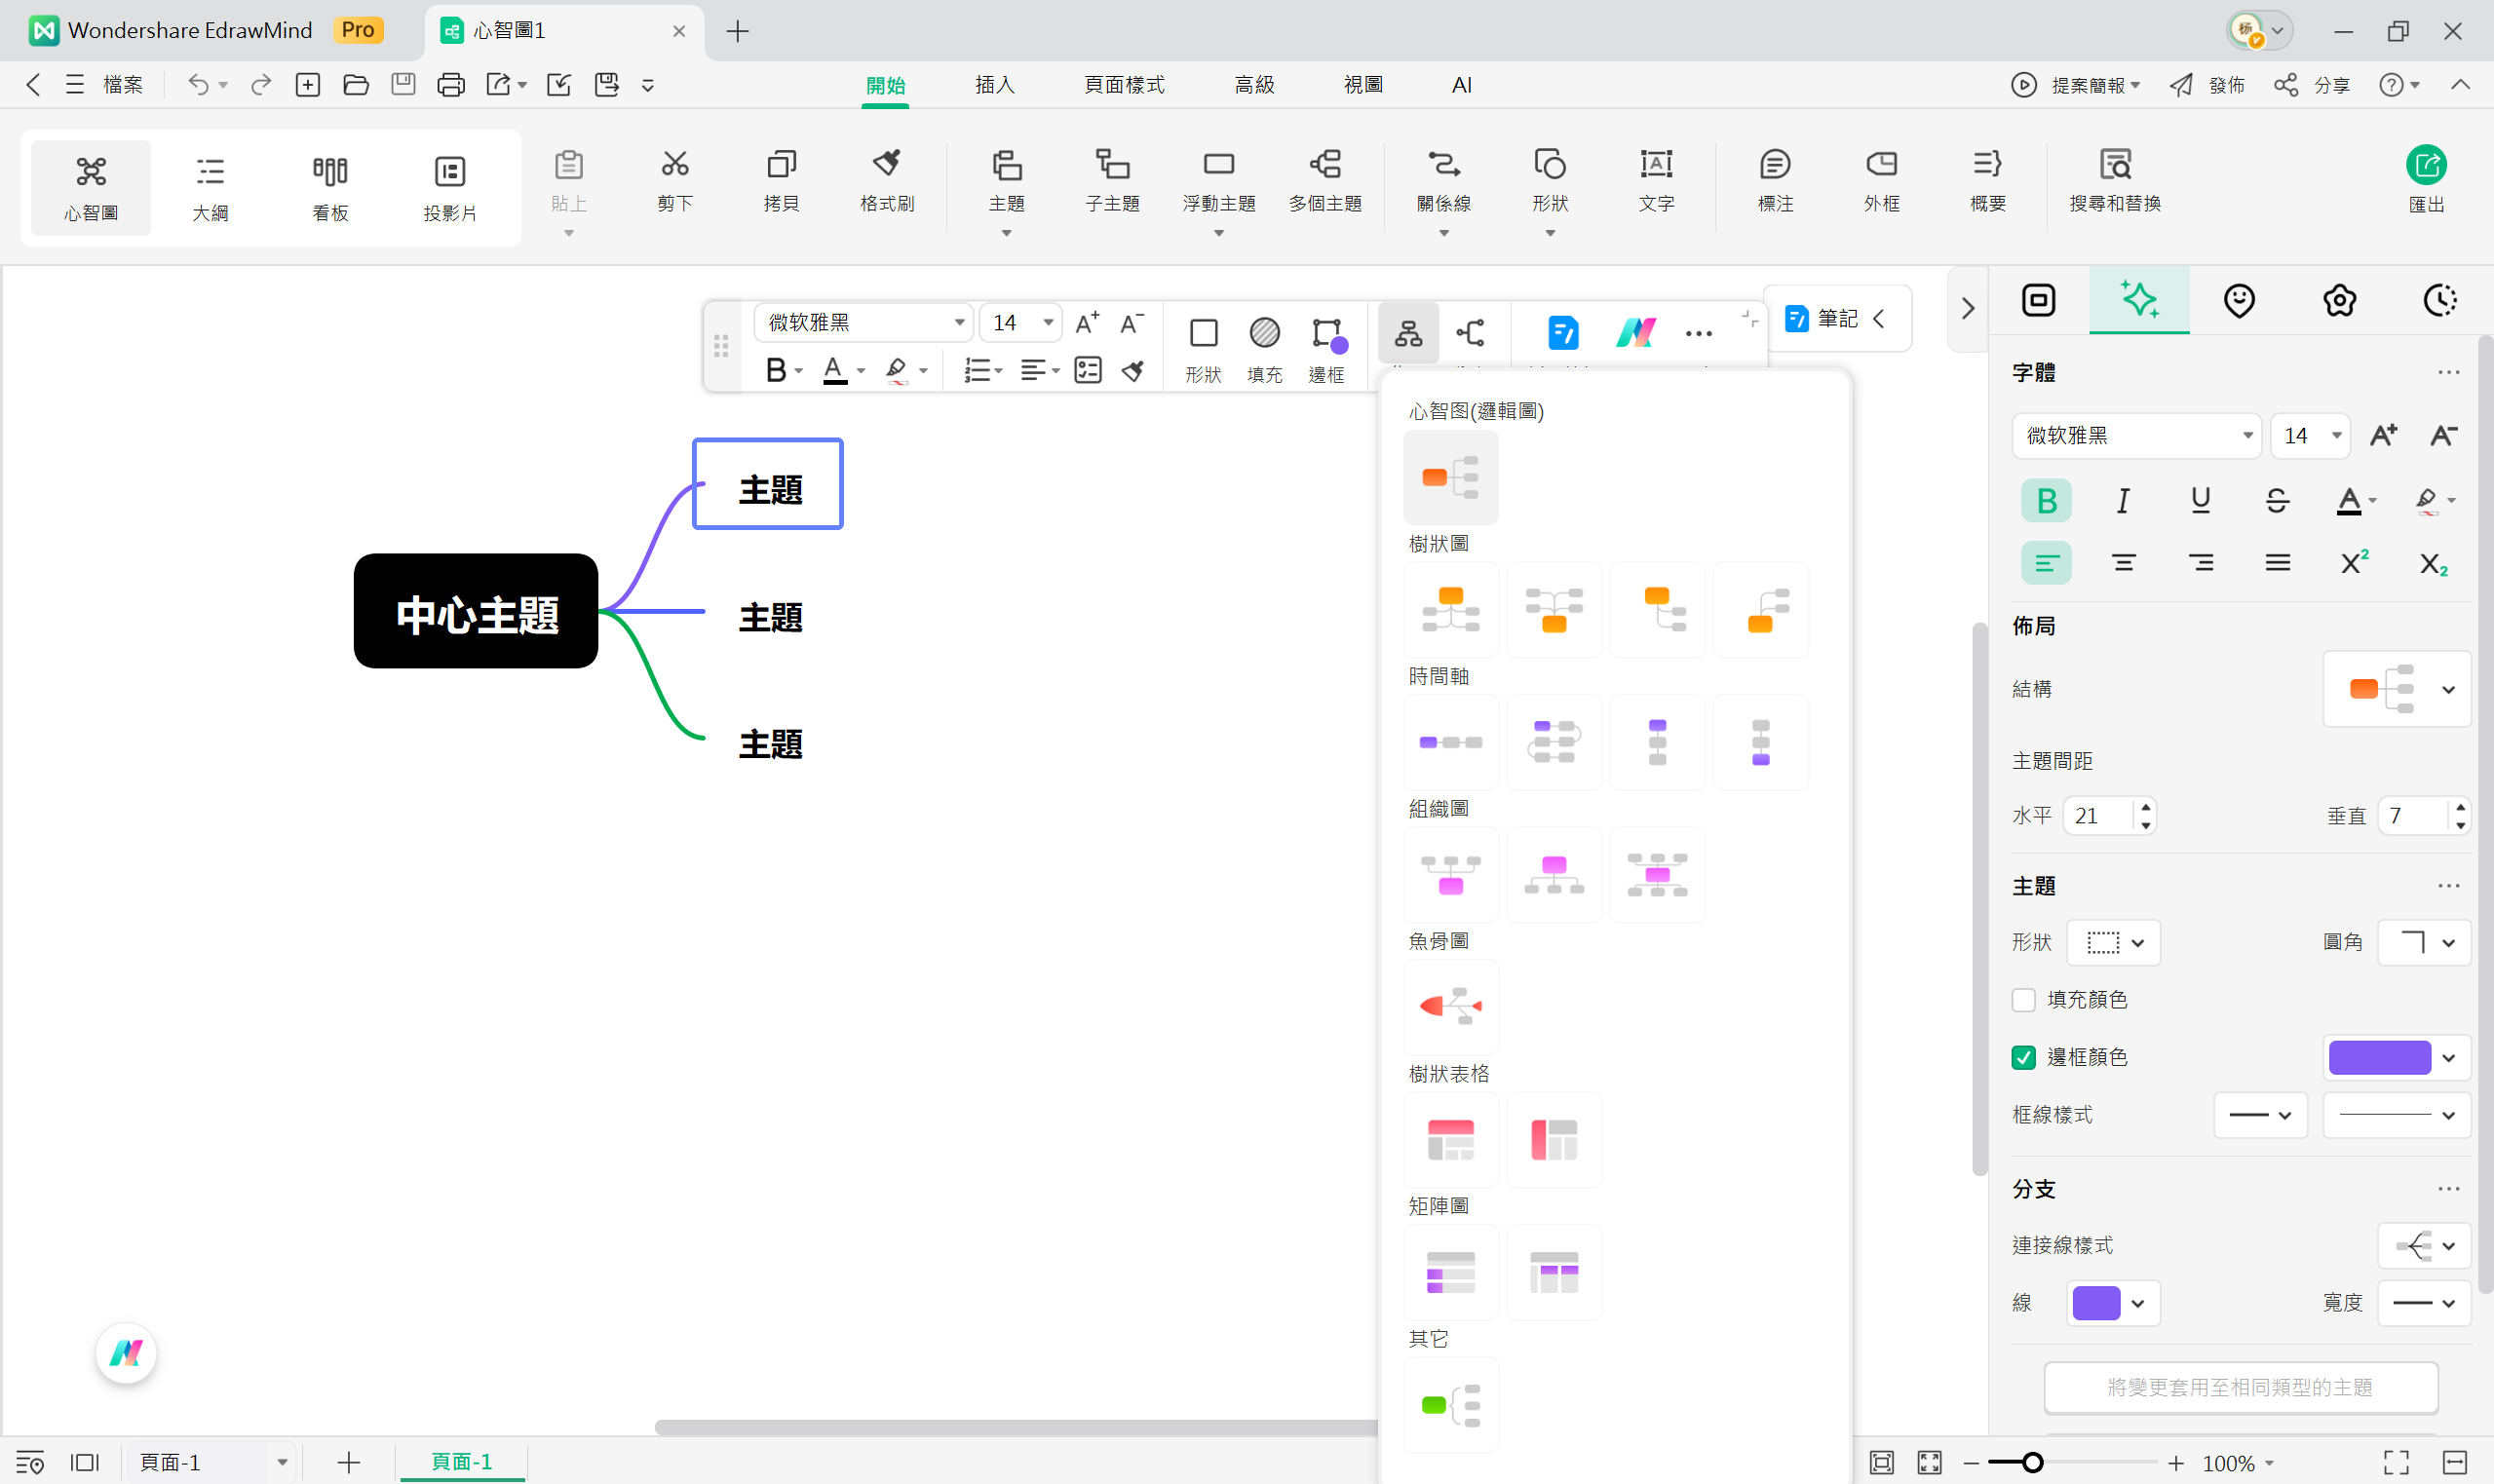This screenshot has width=2494, height=1484.
Task: Open the AI ribbon tab
Action: [1461, 85]
